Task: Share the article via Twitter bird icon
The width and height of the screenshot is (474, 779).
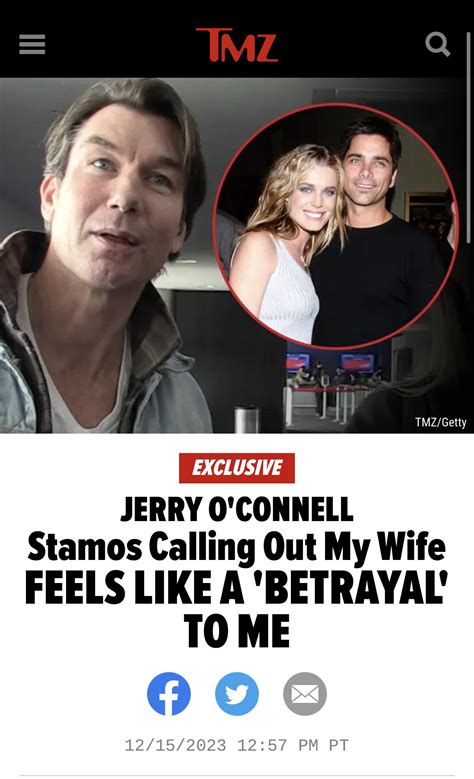Action: 237,694
